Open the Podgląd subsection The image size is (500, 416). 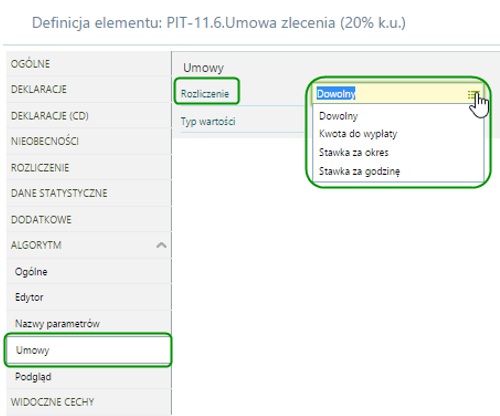89,377
